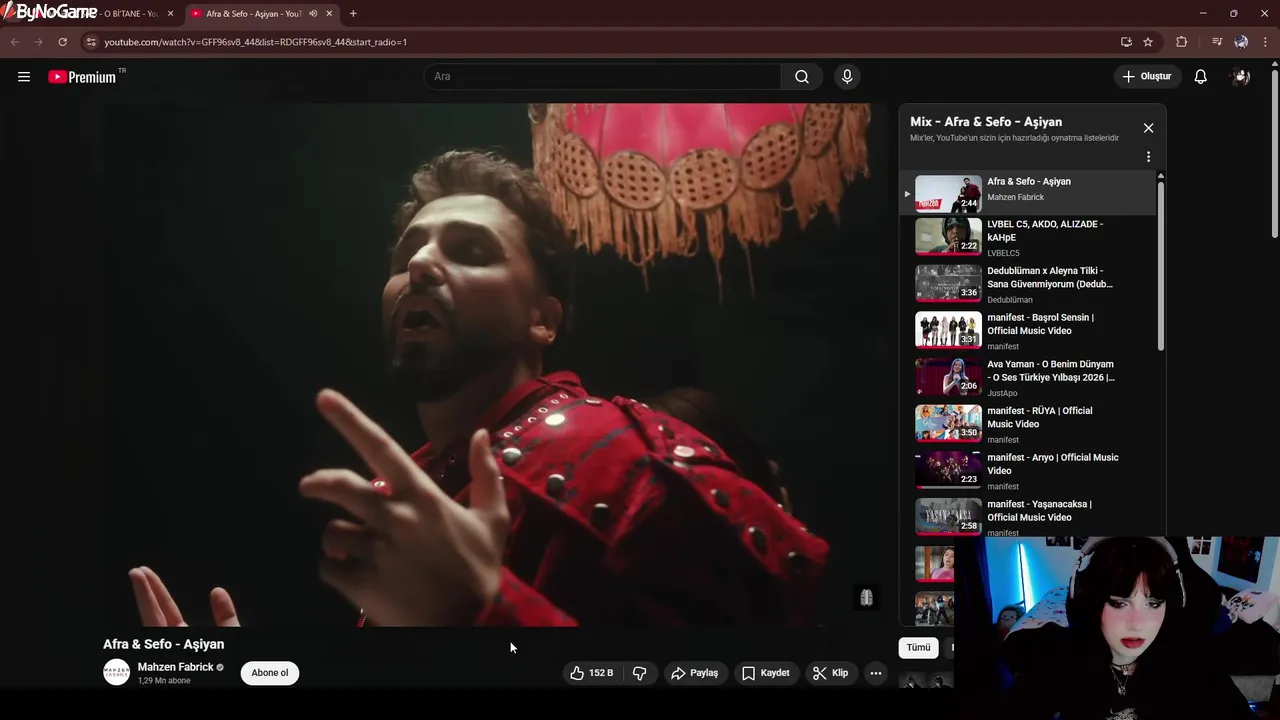Play Afra & Sefo - Aşiyan playlist item
This screenshot has width=1280, height=720.
coord(1029,191)
